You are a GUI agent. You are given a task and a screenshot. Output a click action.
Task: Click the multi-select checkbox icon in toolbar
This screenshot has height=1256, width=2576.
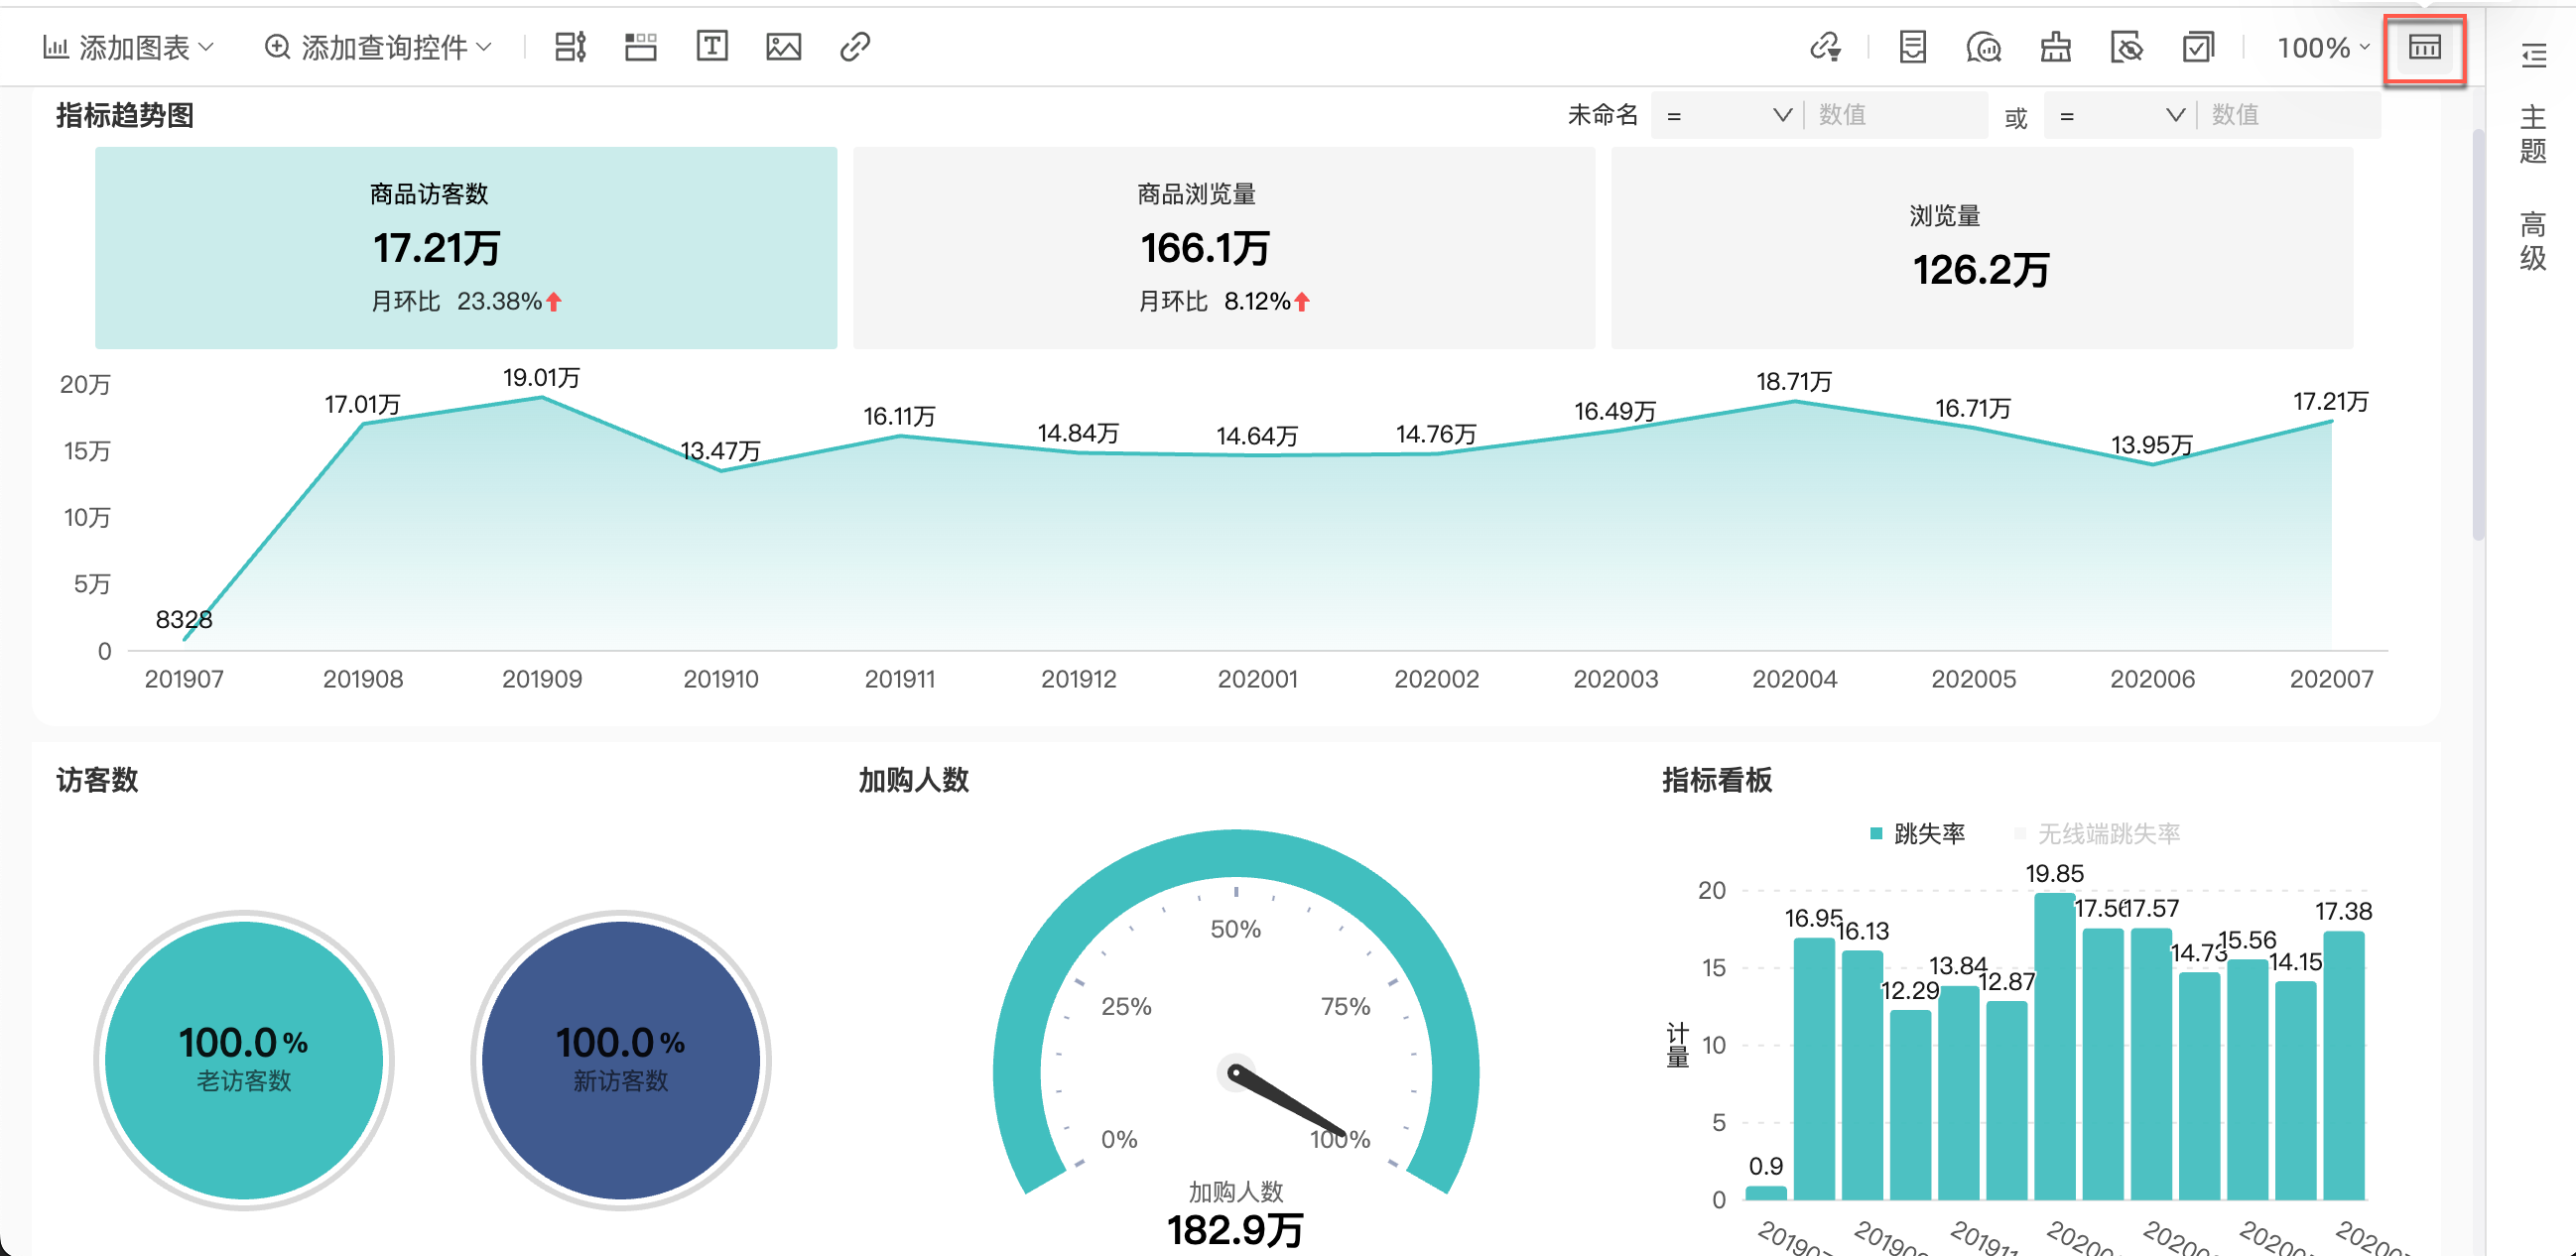[x=2197, y=46]
